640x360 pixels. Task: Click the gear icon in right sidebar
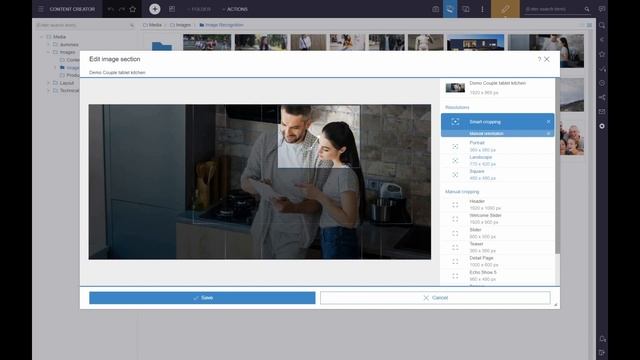(x=602, y=126)
